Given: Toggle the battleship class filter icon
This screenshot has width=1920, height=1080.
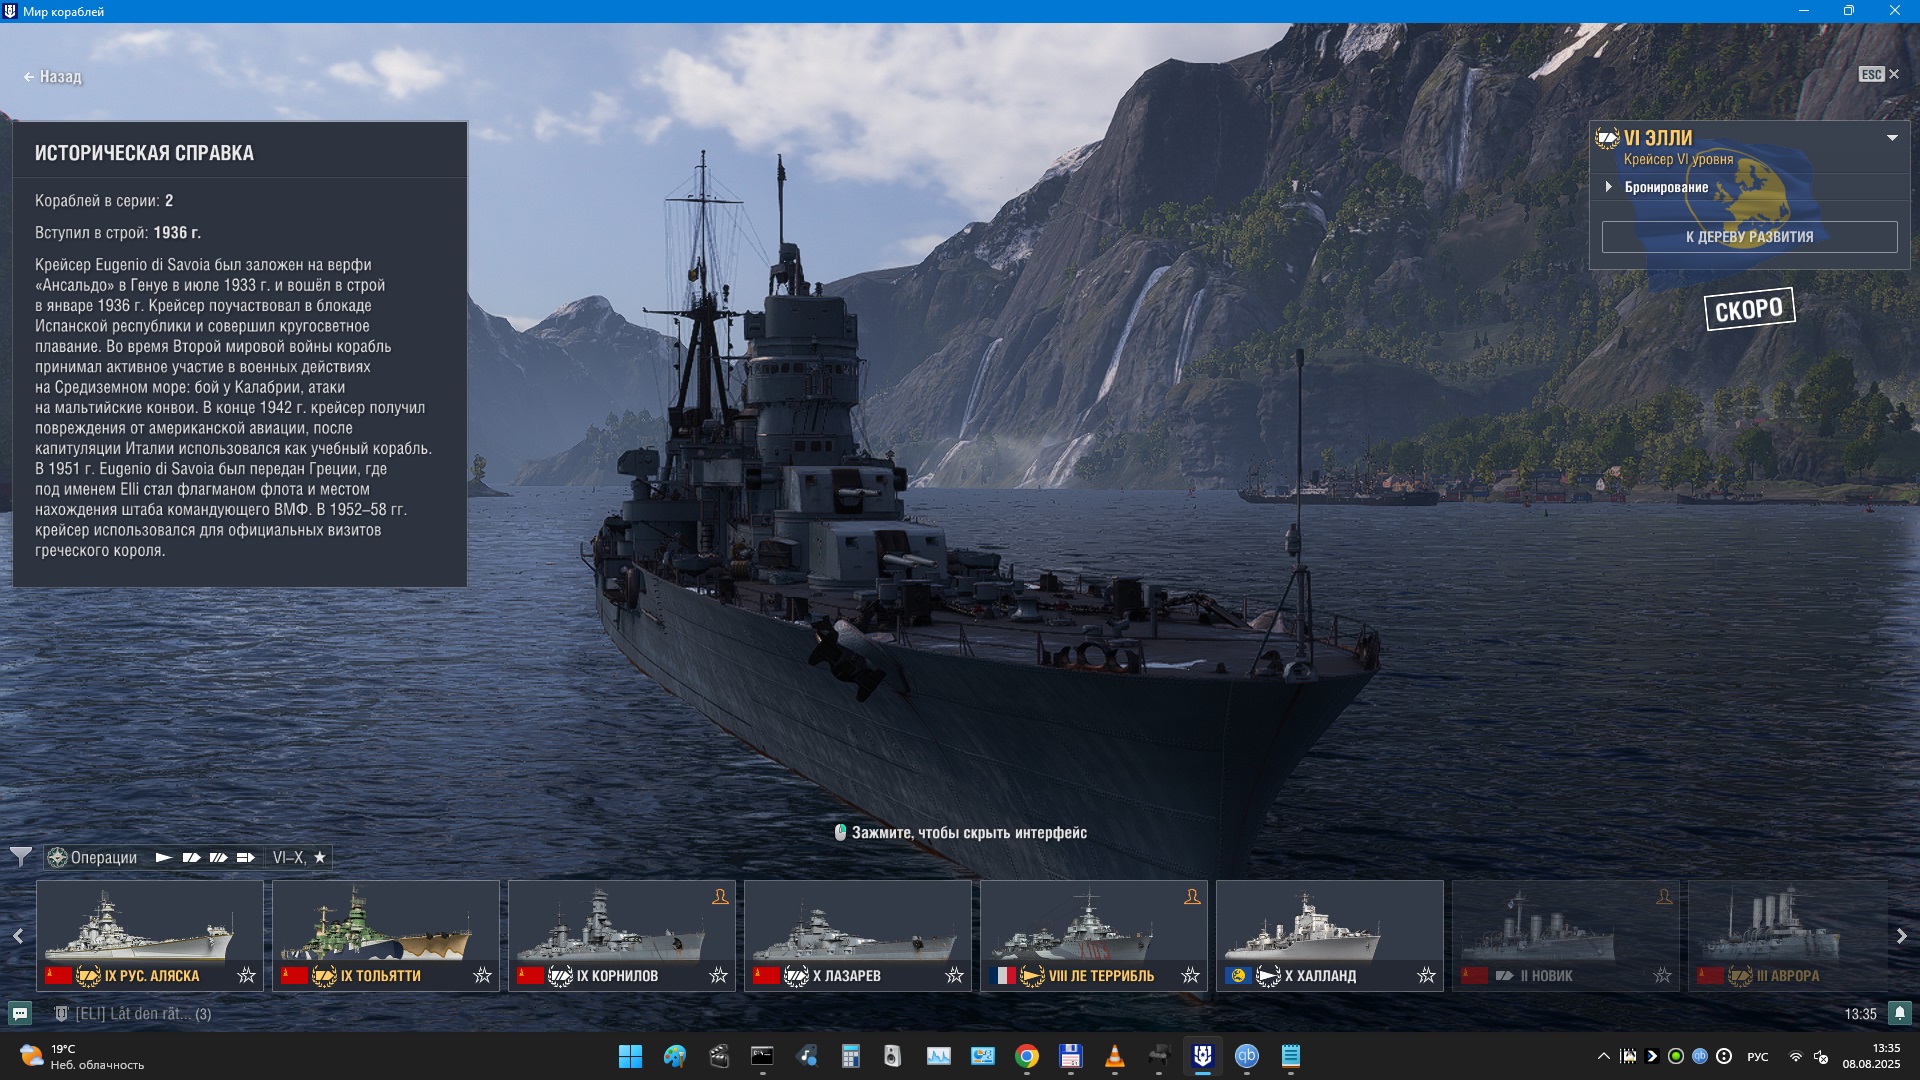Looking at the screenshot, I should [218, 857].
